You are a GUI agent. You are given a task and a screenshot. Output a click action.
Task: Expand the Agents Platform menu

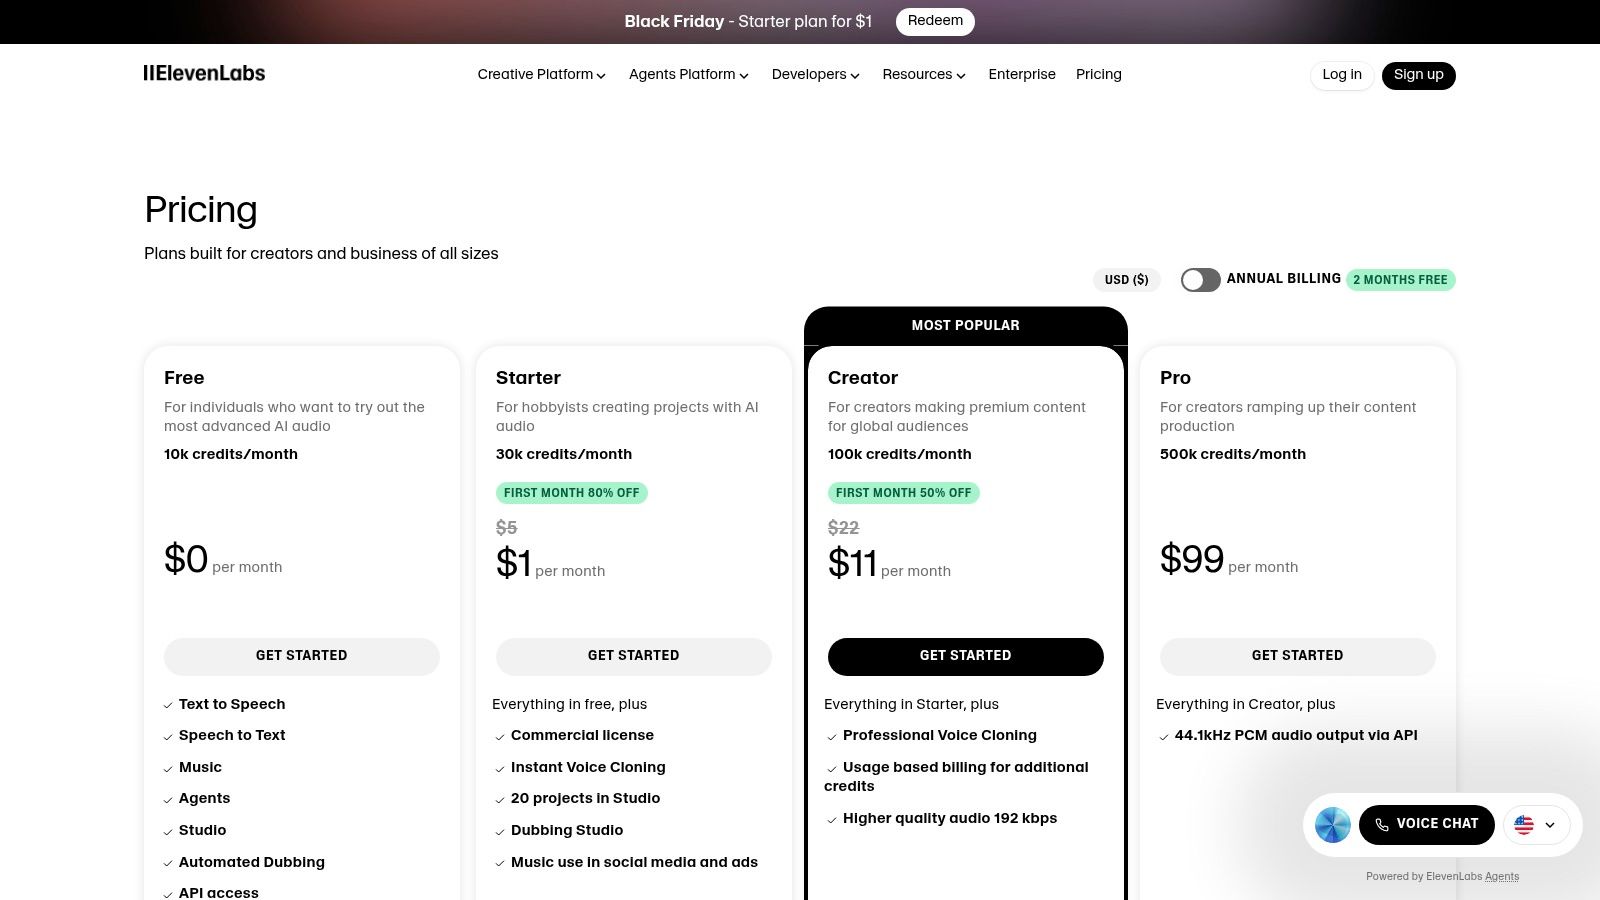click(x=688, y=75)
